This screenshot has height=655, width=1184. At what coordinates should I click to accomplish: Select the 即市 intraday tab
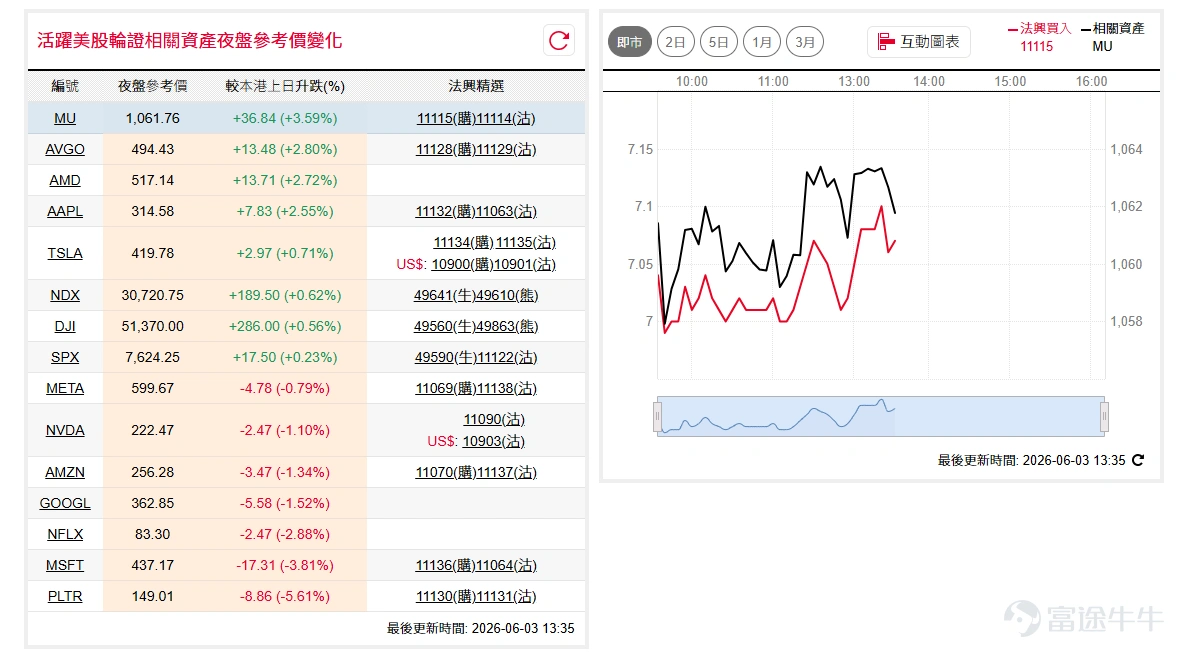click(629, 42)
